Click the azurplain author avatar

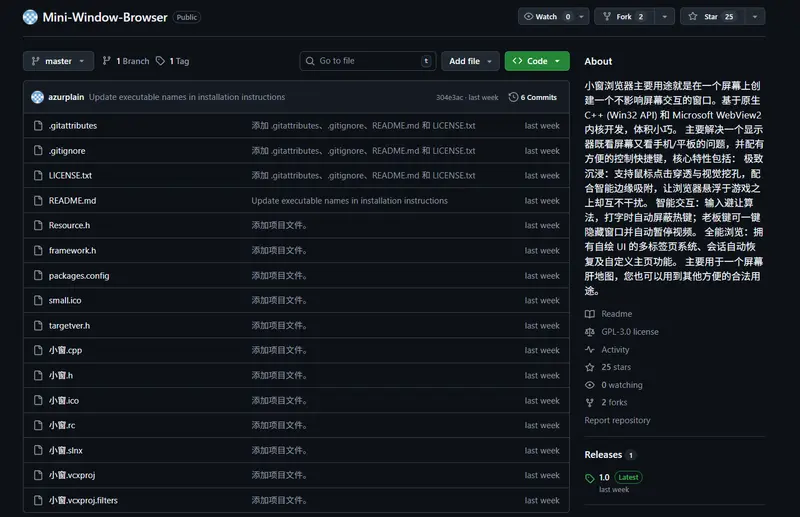[37, 97]
